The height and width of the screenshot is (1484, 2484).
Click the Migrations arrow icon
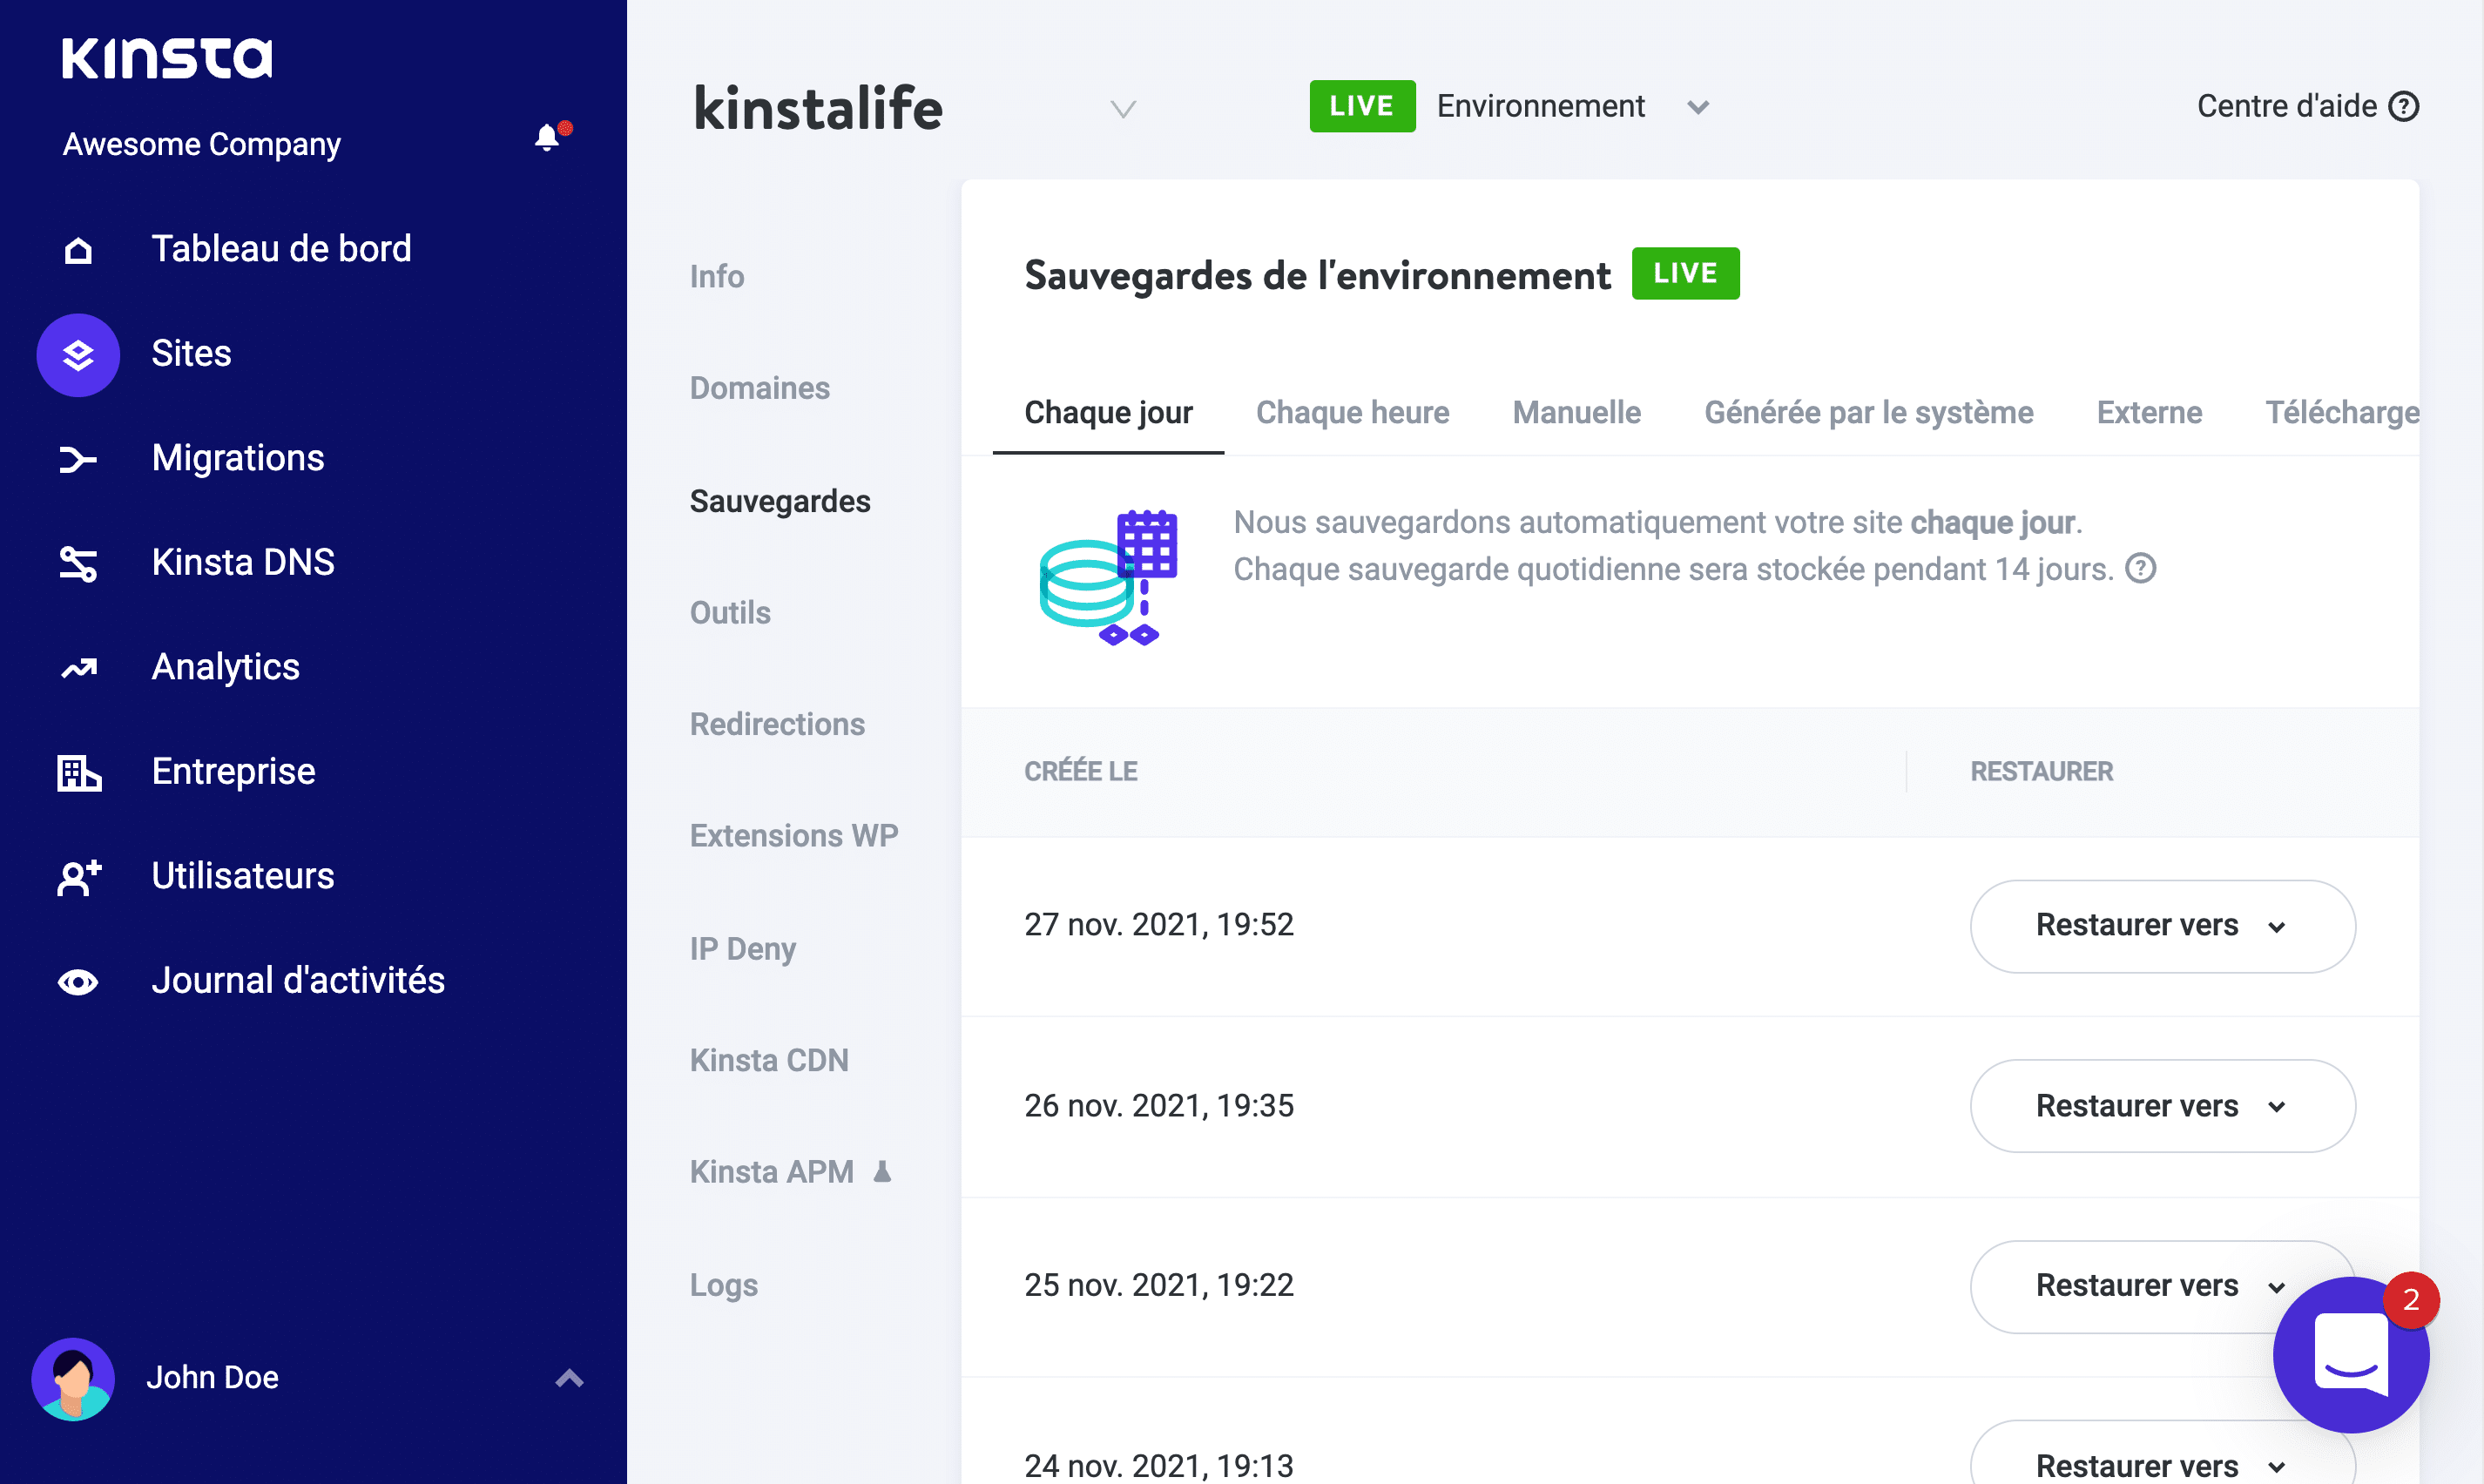78,459
